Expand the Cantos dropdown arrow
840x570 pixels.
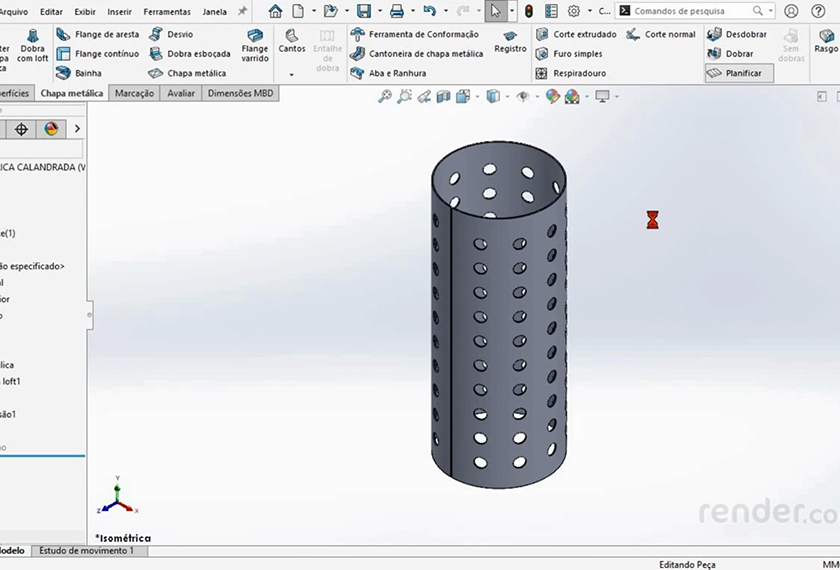point(292,75)
